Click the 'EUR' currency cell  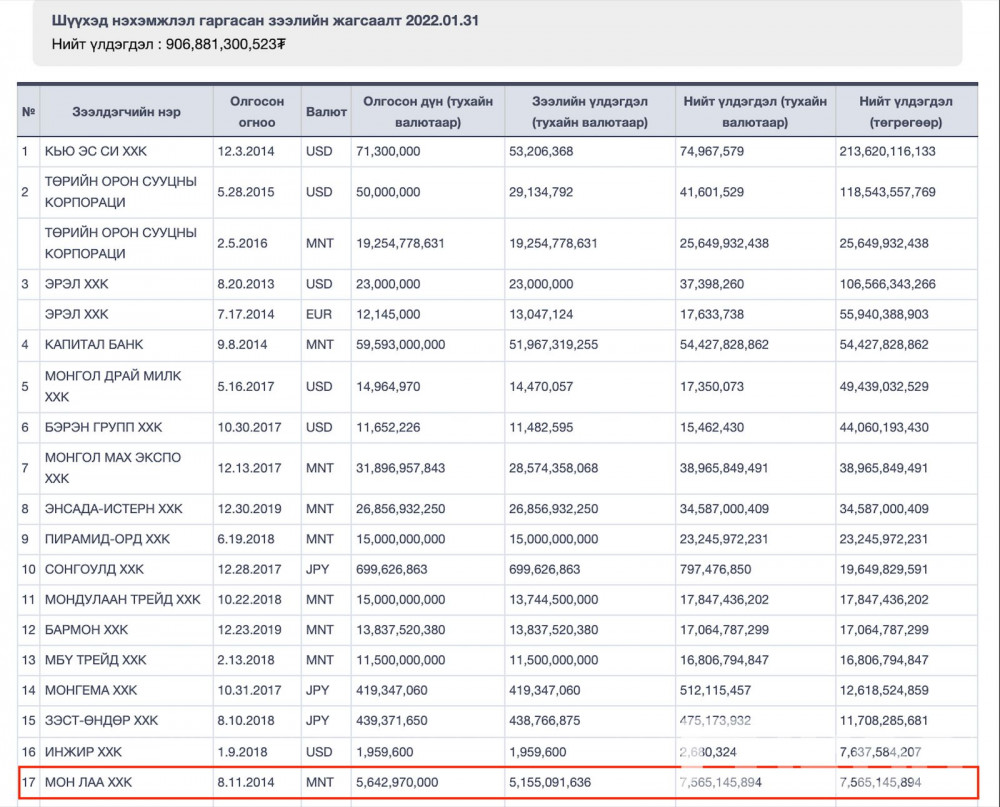[x=319, y=314]
